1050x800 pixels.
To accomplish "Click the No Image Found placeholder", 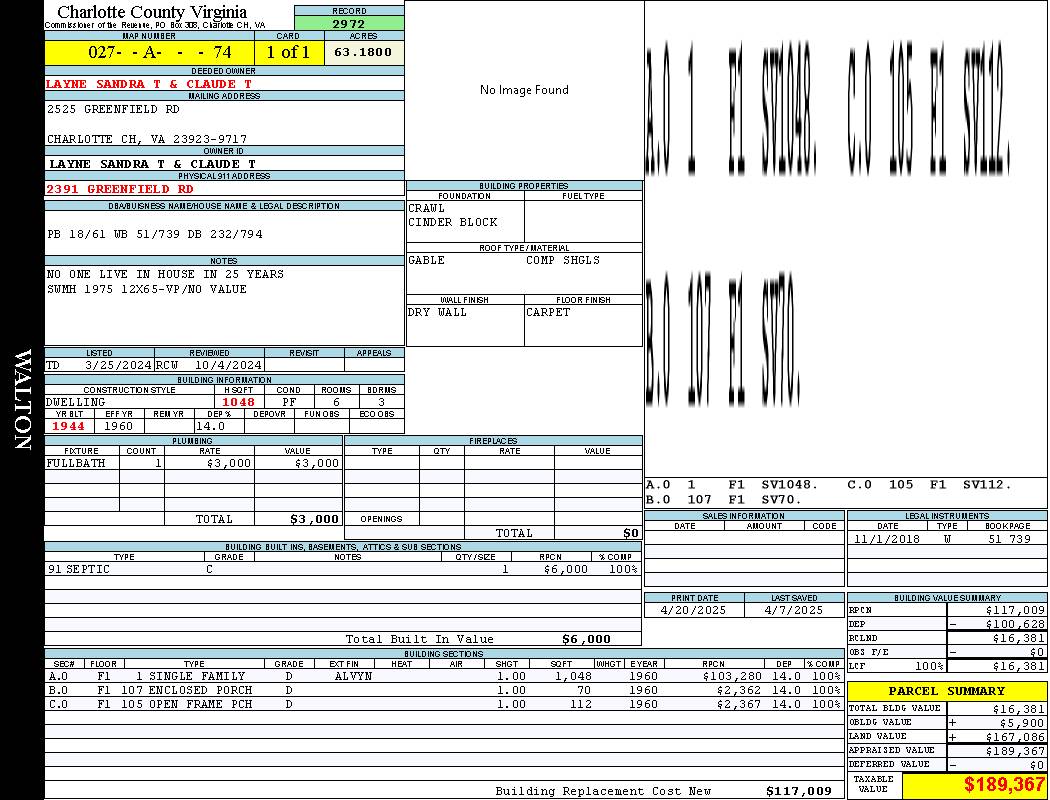I will (524, 90).
